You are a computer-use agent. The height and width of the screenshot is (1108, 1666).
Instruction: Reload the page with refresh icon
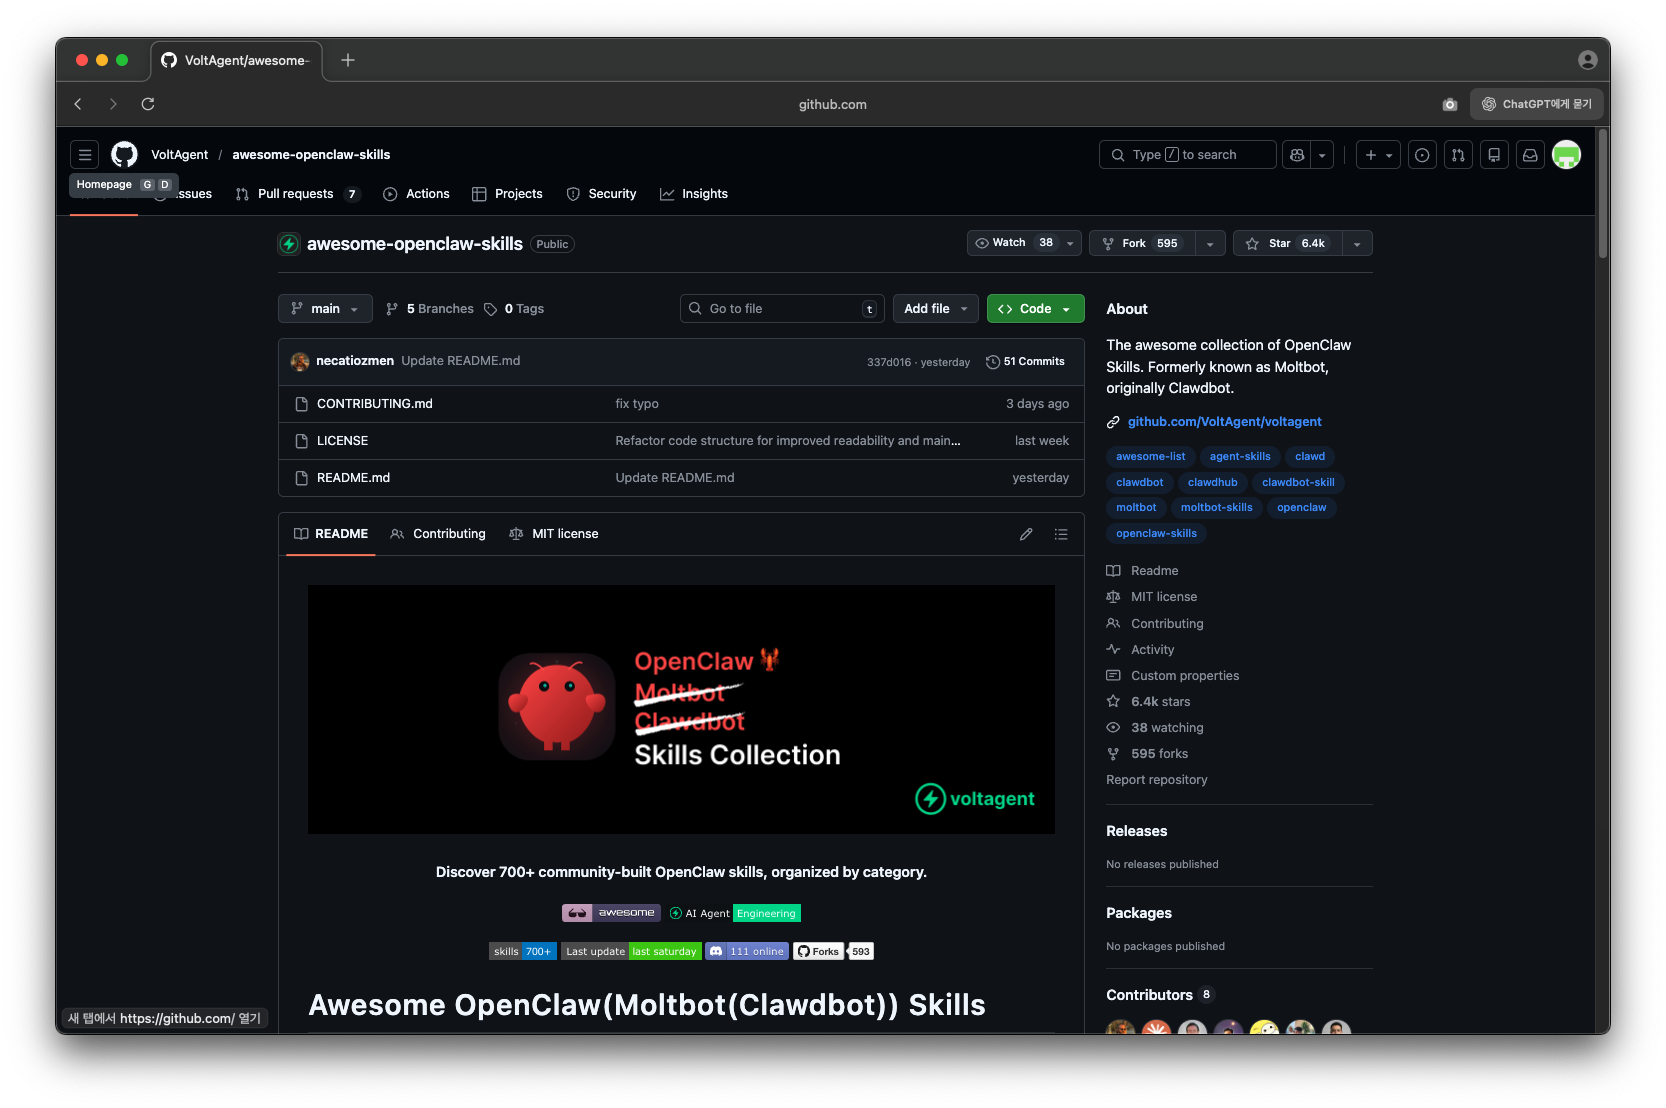148,104
